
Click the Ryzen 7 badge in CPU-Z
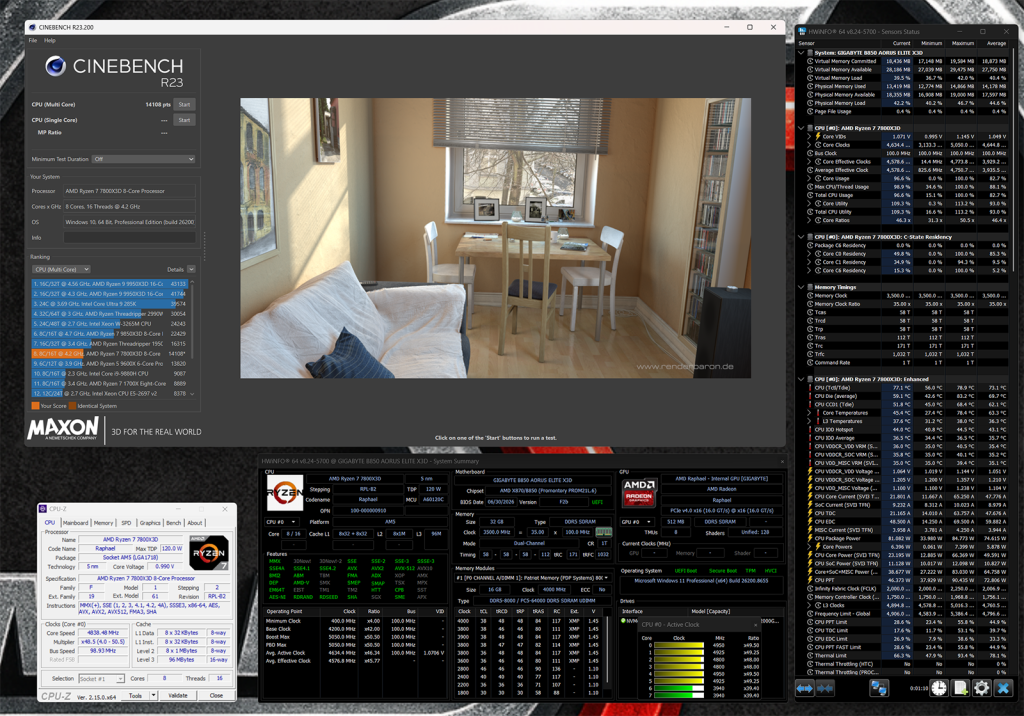click(x=208, y=553)
